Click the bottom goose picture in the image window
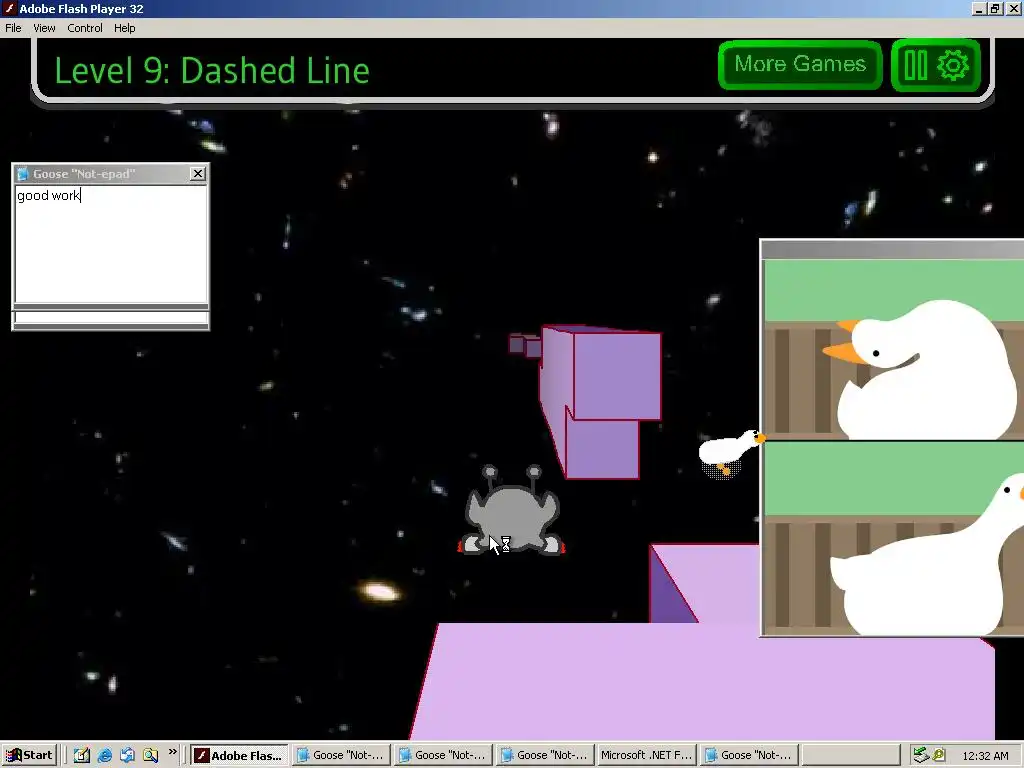Image resolution: width=1024 pixels, height=768 pixels. (894, 537)
